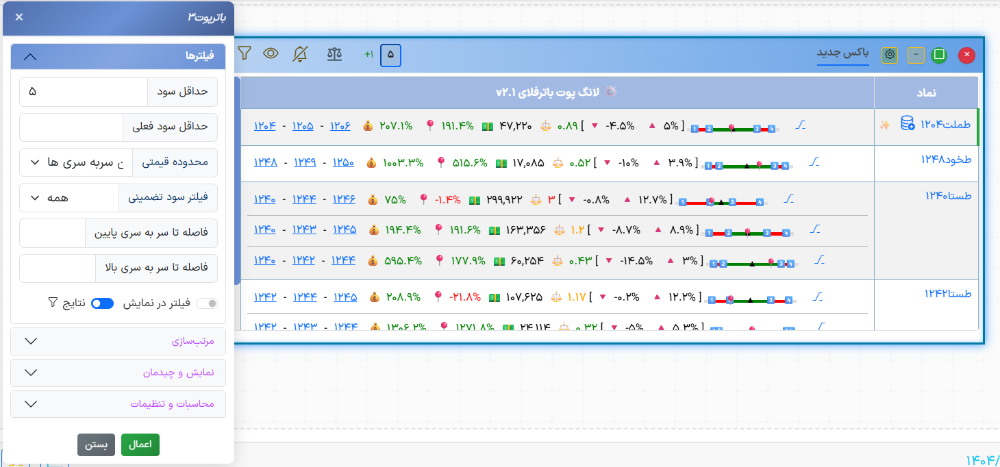Image resolution: width=1000 pixels, height=467 pixels.
Task: Expand the محاسبات و تنظیمات section
Action: (x=118, y=404)
